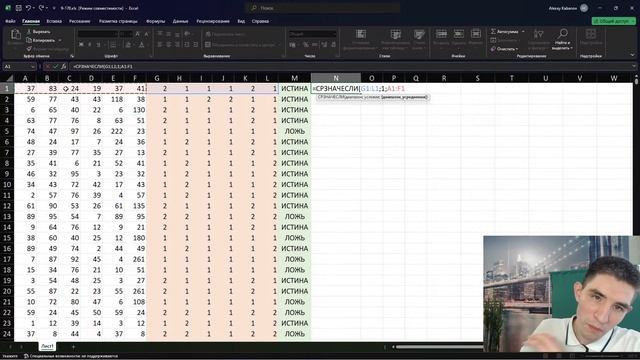Viewport: 640px width, 360px height.
Task: Click the Автосумма sigma button
Action: [505, 31]
